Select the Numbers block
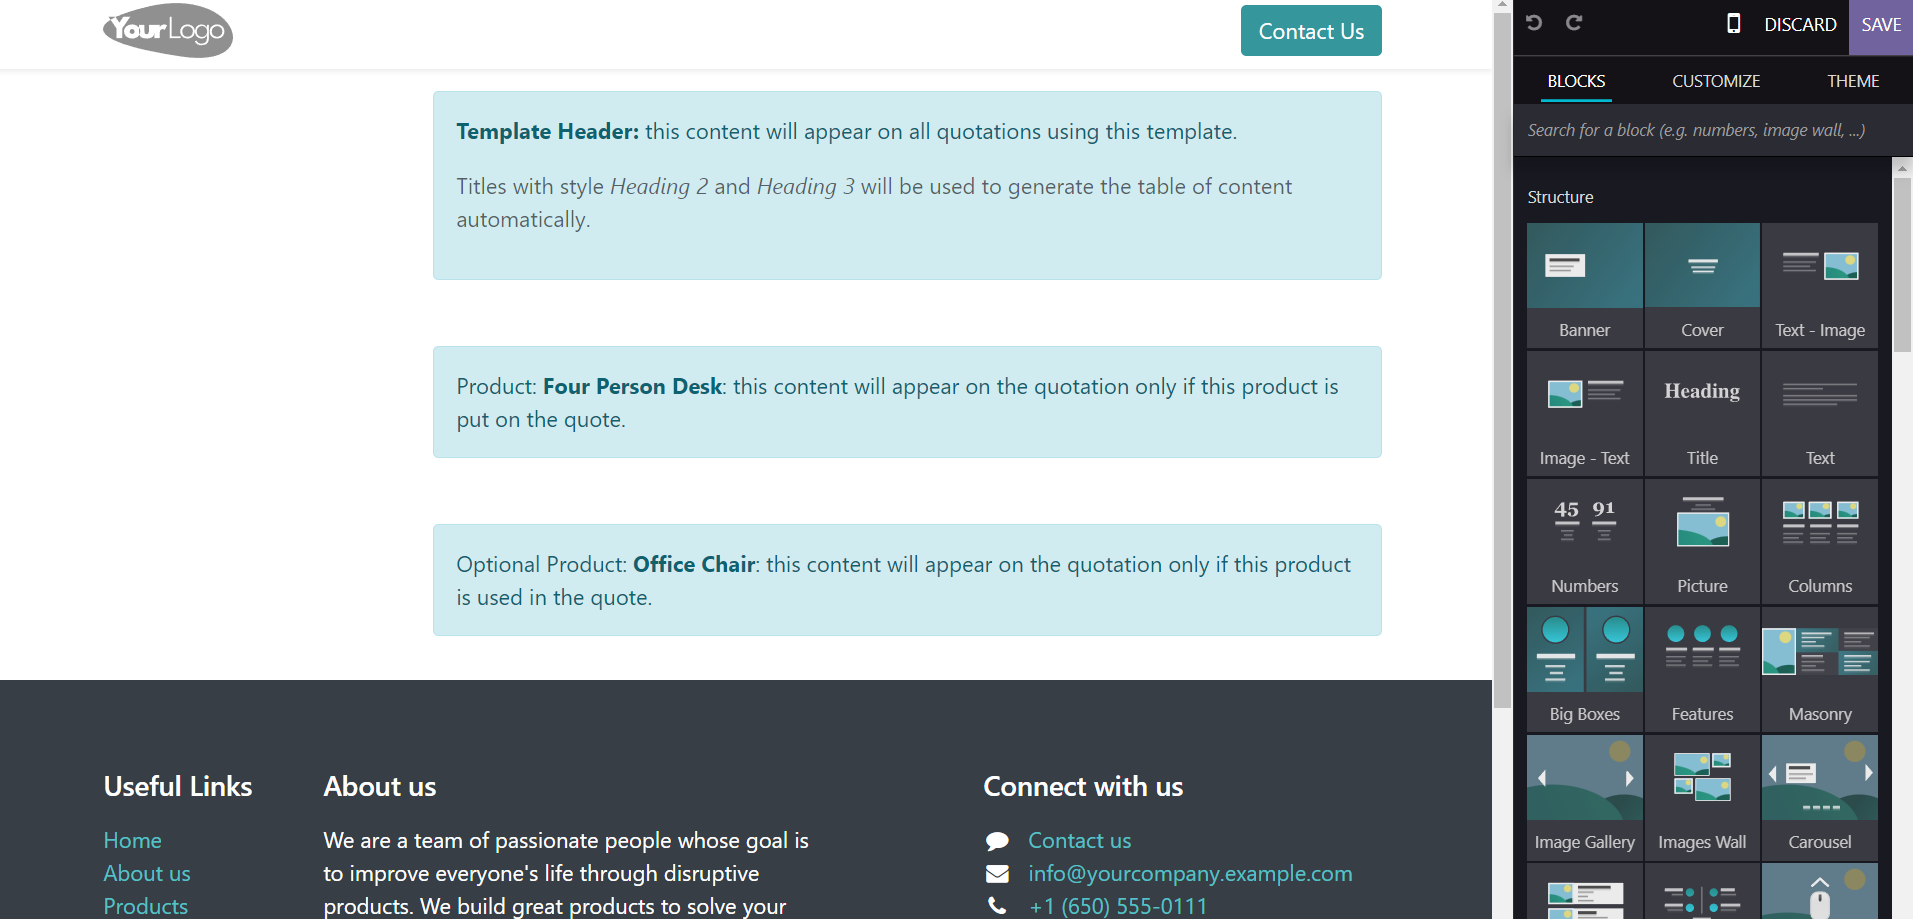The image size is (1913, 919). click(1585, 541)
